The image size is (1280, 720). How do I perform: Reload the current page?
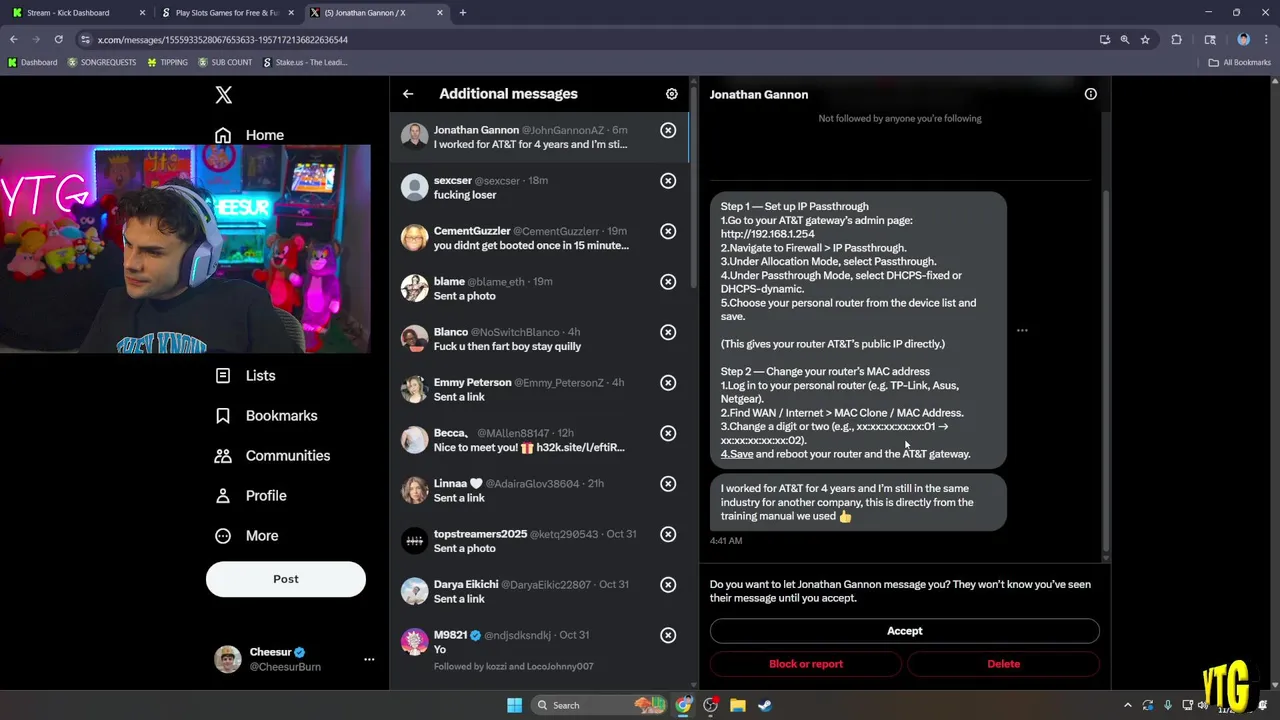58,39
